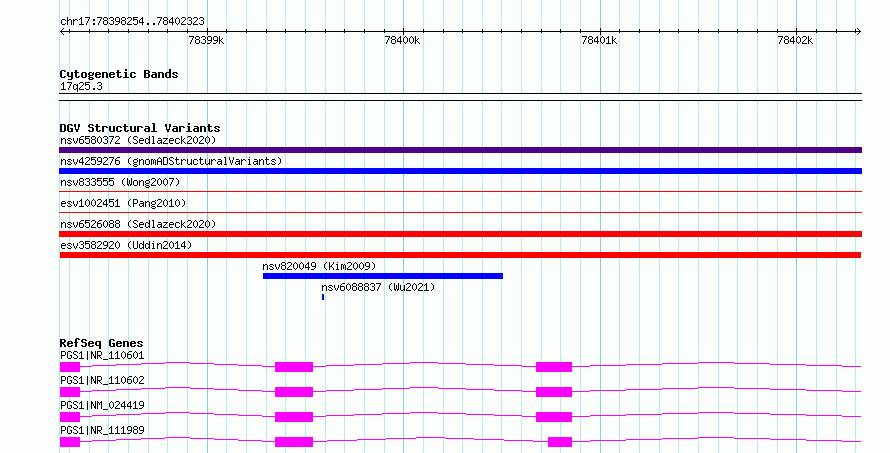Click the rightmost exon block of NM_024419
890x453 pixels.
554,417
